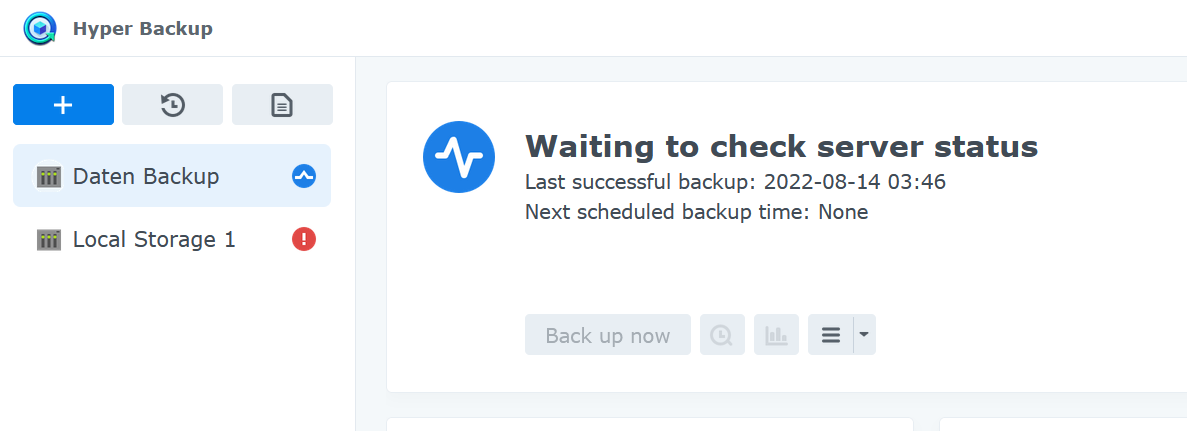
Task: Click the Hyper Backup title text
Action: pos(142,29)
